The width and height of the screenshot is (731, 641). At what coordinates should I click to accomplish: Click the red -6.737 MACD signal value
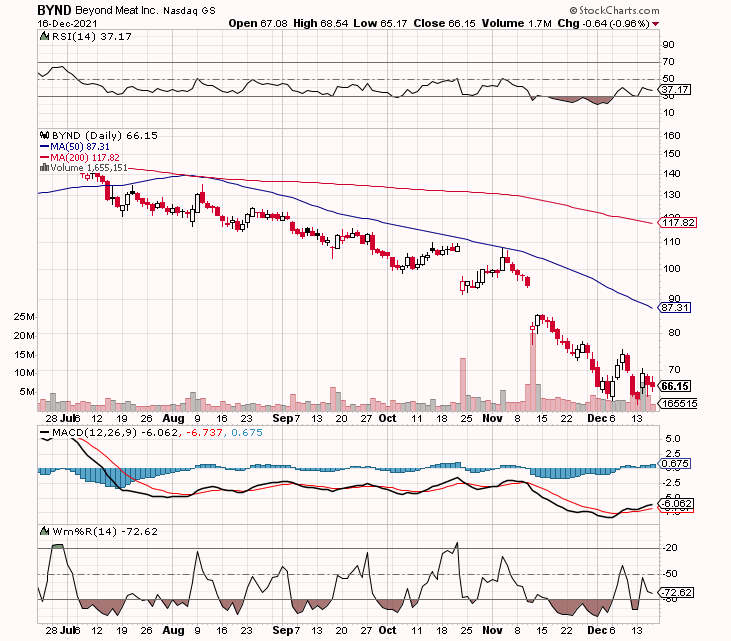[x=204, y=433]
